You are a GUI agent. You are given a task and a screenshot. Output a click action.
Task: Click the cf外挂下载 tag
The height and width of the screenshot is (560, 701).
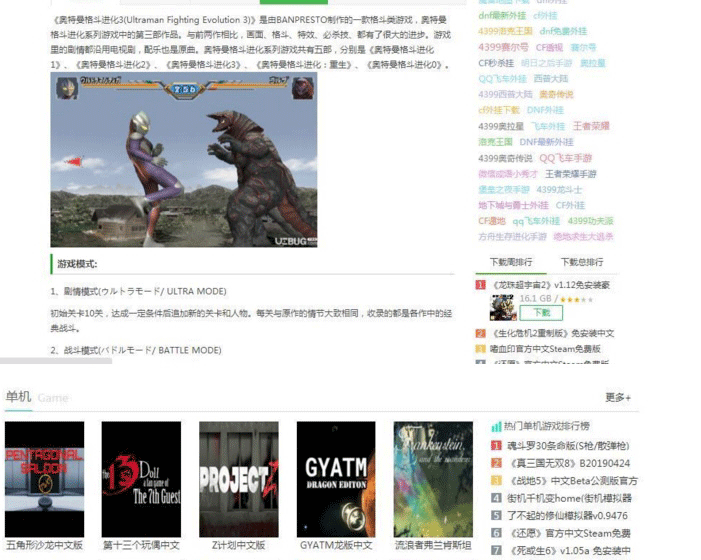(x=498, y=110)
